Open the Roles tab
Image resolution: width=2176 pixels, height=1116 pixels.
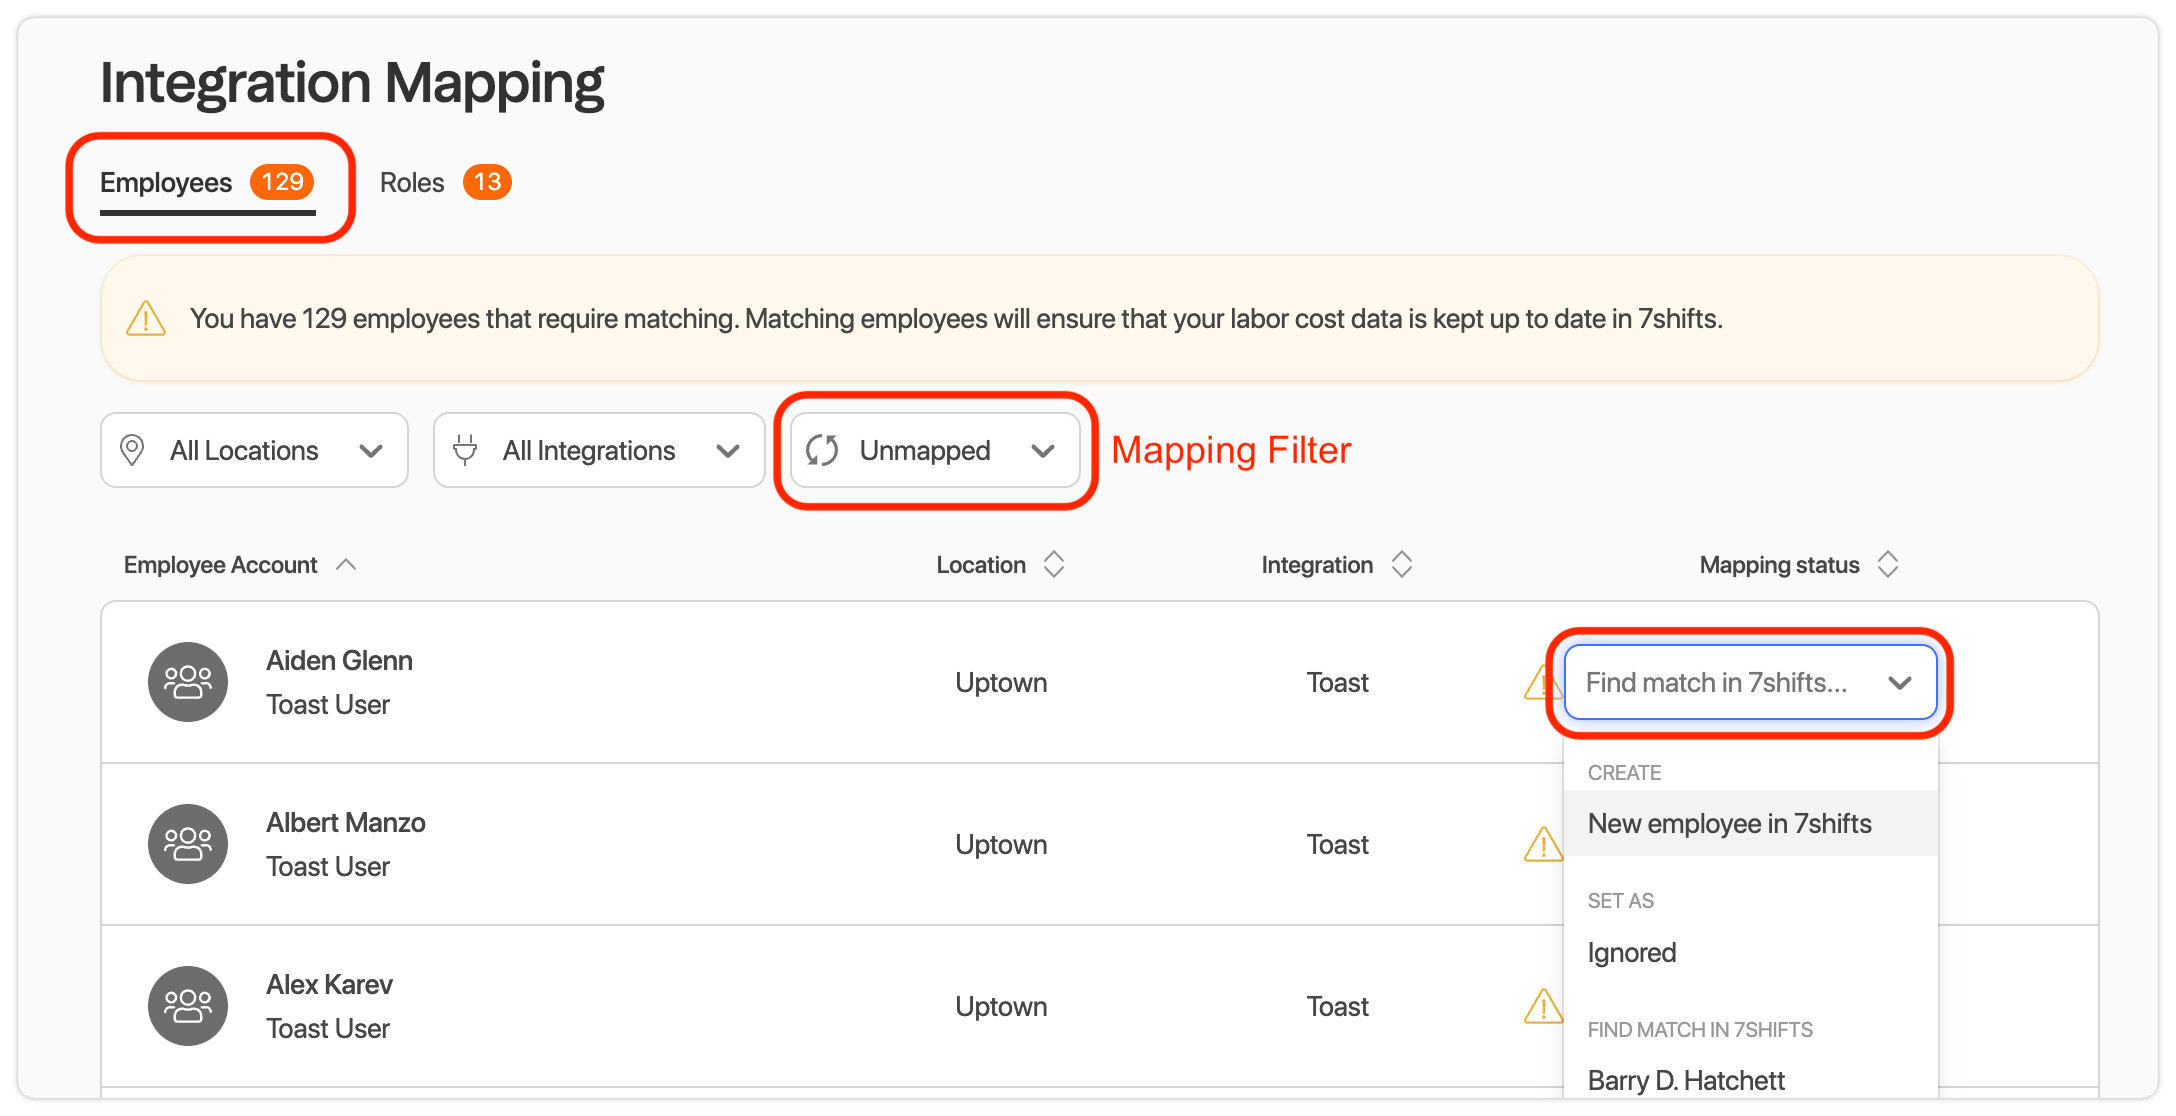coord(445,183)
